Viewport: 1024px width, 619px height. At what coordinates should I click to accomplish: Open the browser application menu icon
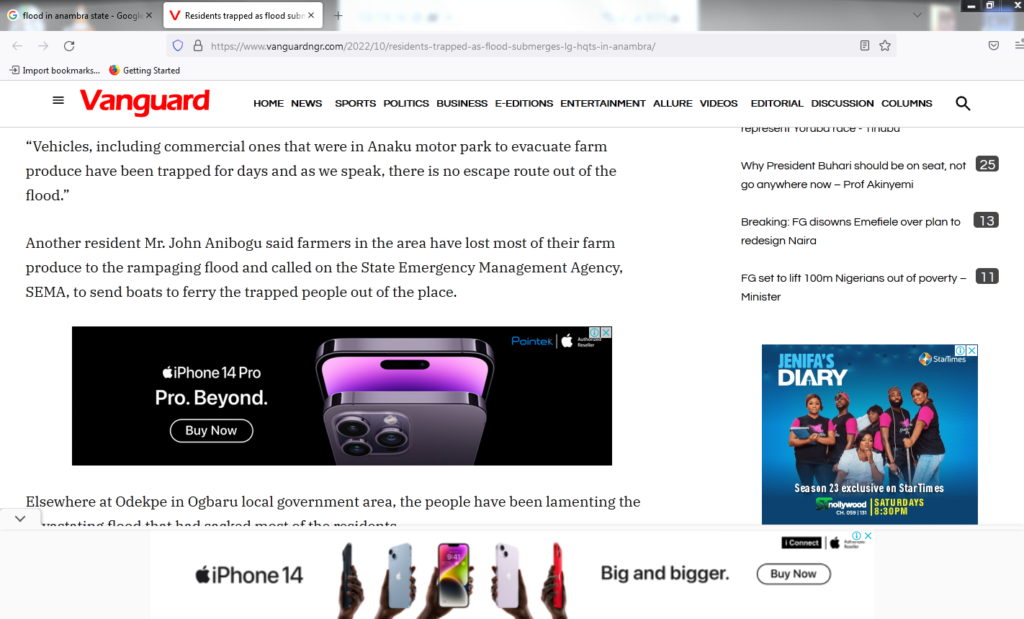pos(1018,45)
